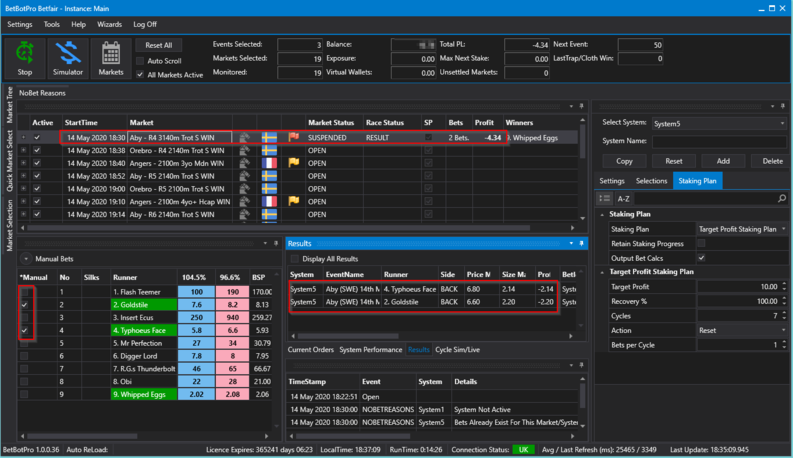
Task: Click the Copy system button
Action: [624, 160]
